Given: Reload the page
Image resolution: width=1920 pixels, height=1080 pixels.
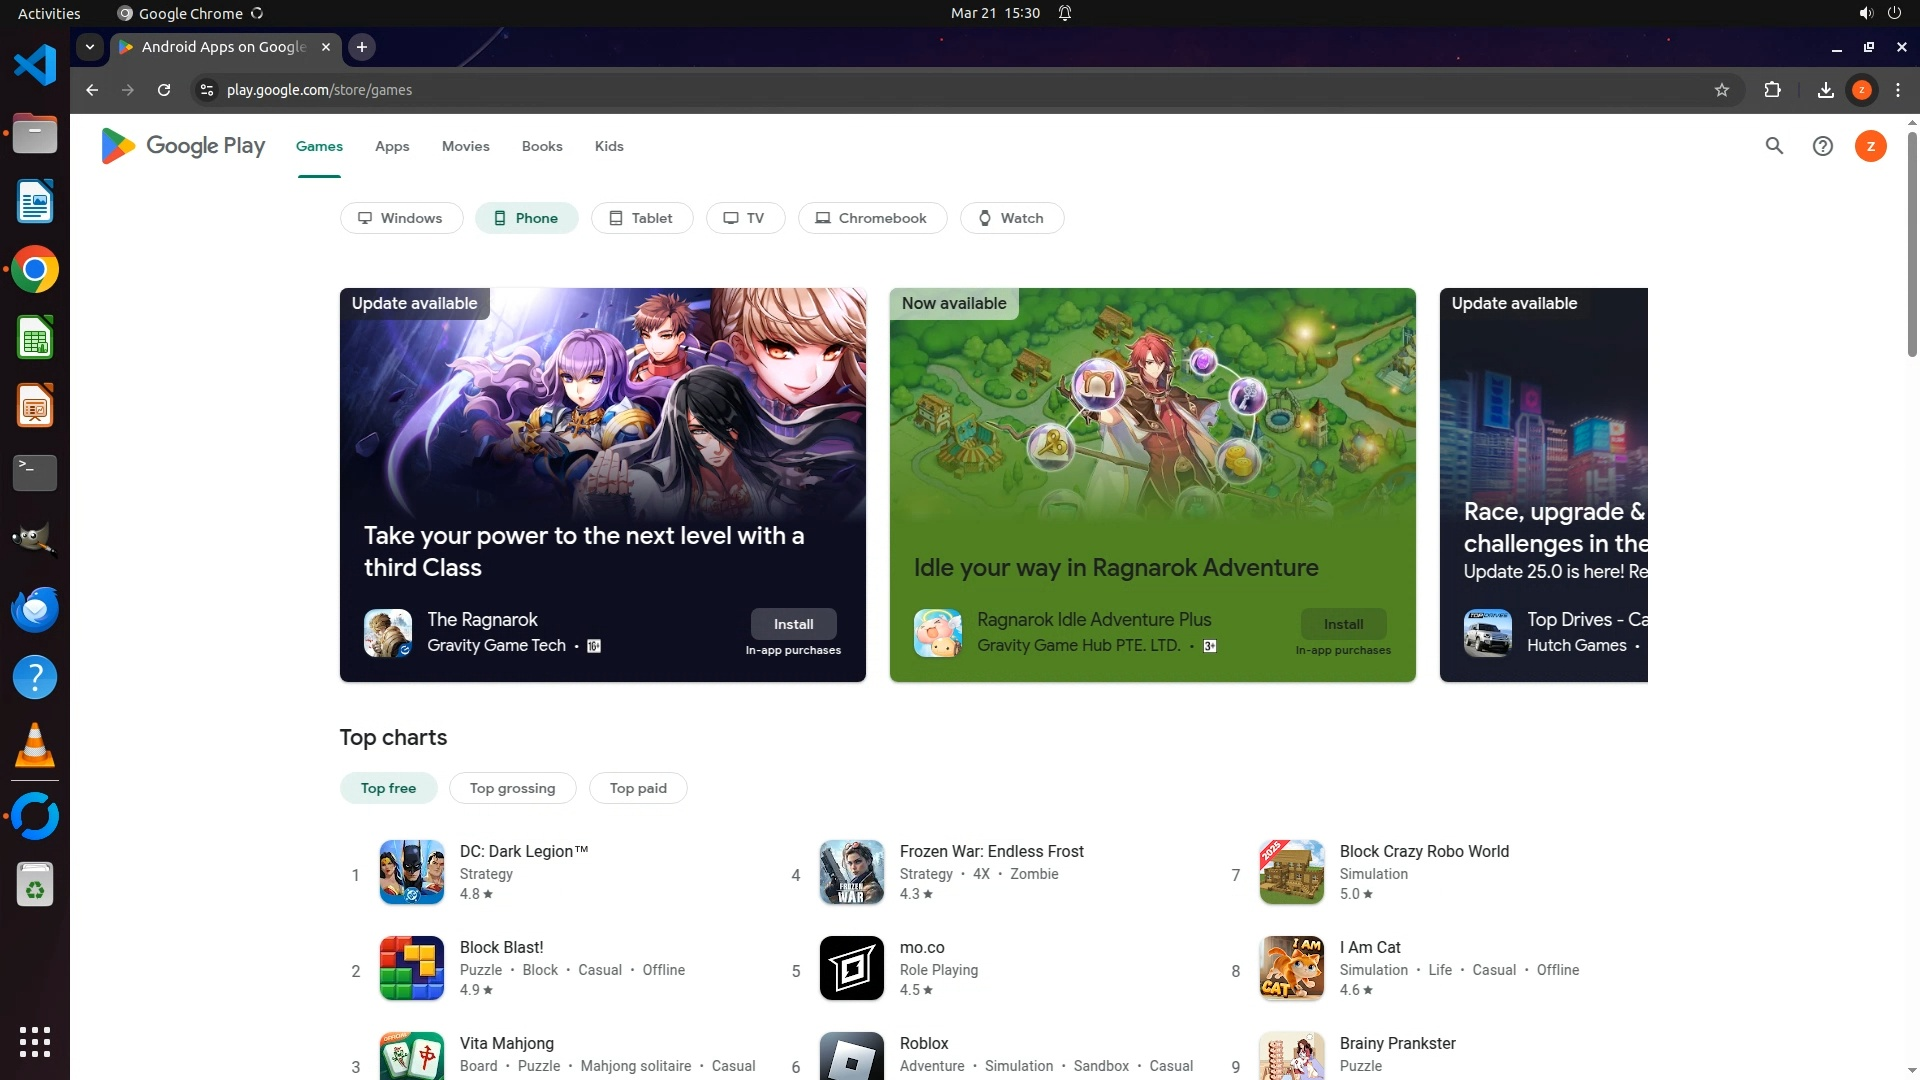Looking at the screenshot, I should [x=164, y=90].
